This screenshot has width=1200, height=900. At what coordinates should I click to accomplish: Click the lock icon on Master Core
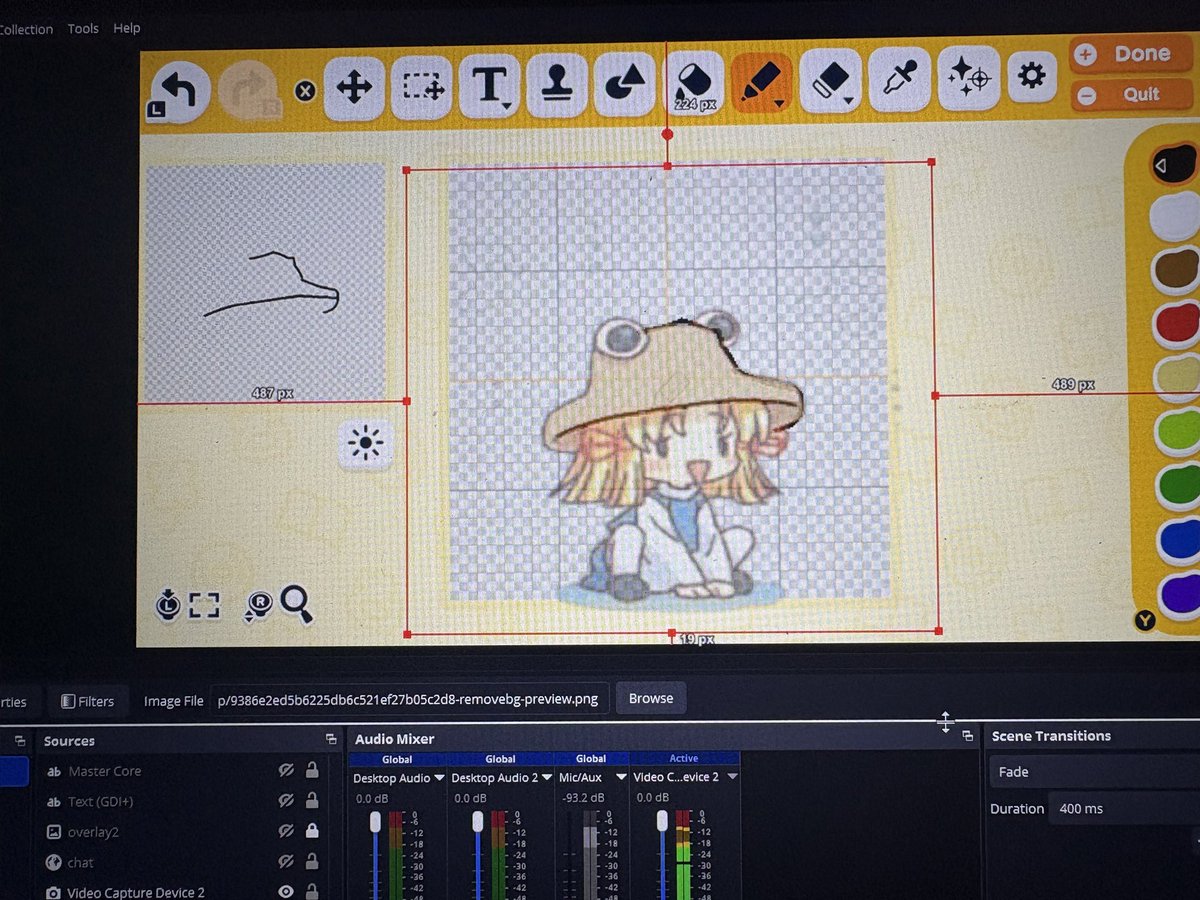pyautogui.click(x=312, y=770)
